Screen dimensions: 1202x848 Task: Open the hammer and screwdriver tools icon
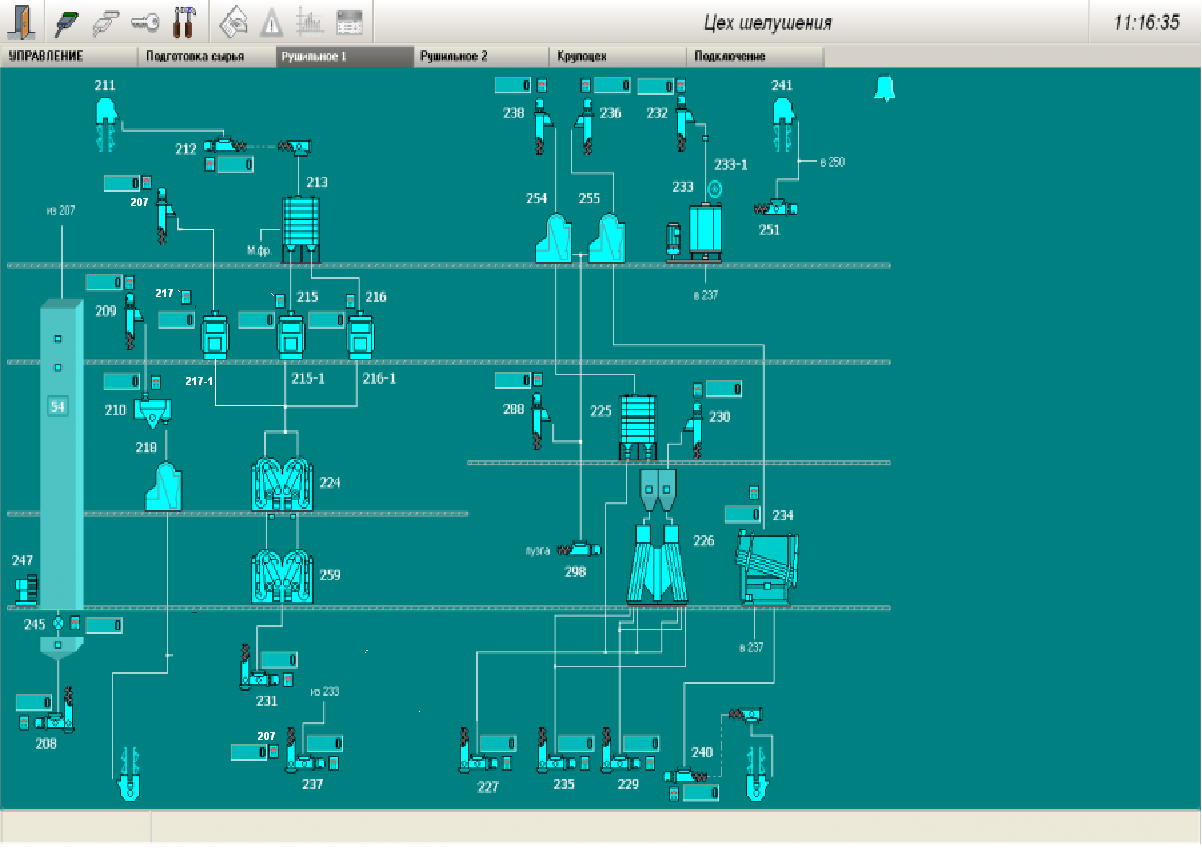pyautogui.click(x=184, y=20)
